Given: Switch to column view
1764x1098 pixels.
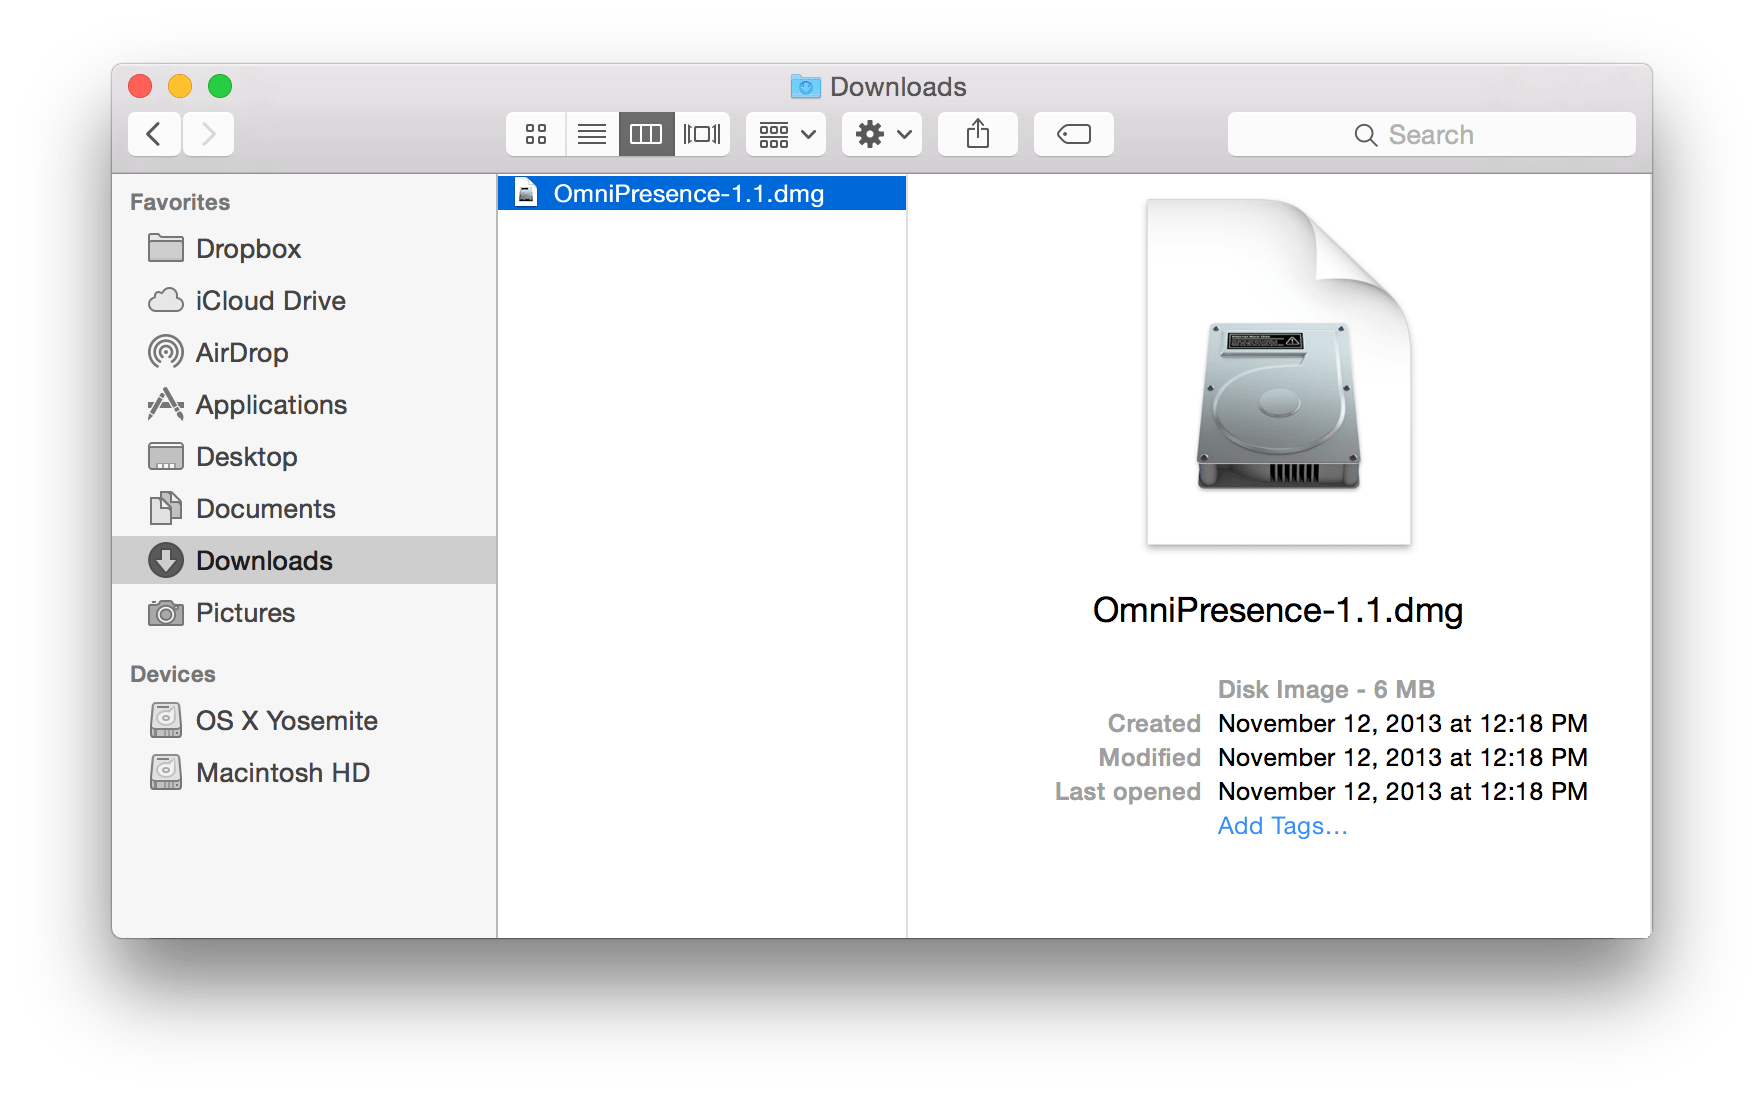Looking at the screenshot, I should pyautogui.click(x=646, y=134).
